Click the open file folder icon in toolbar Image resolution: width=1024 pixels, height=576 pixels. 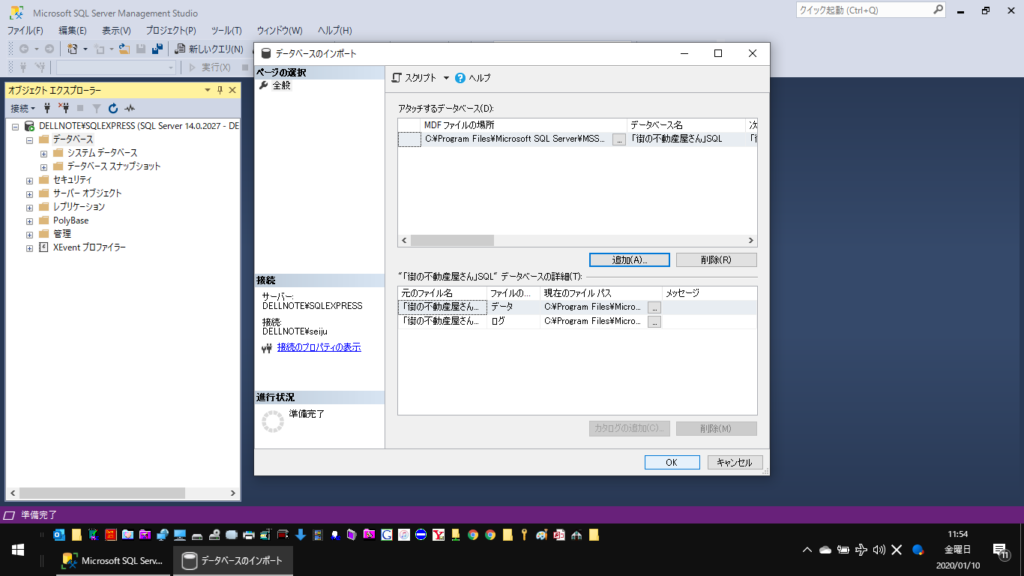[x=124, y=49]
